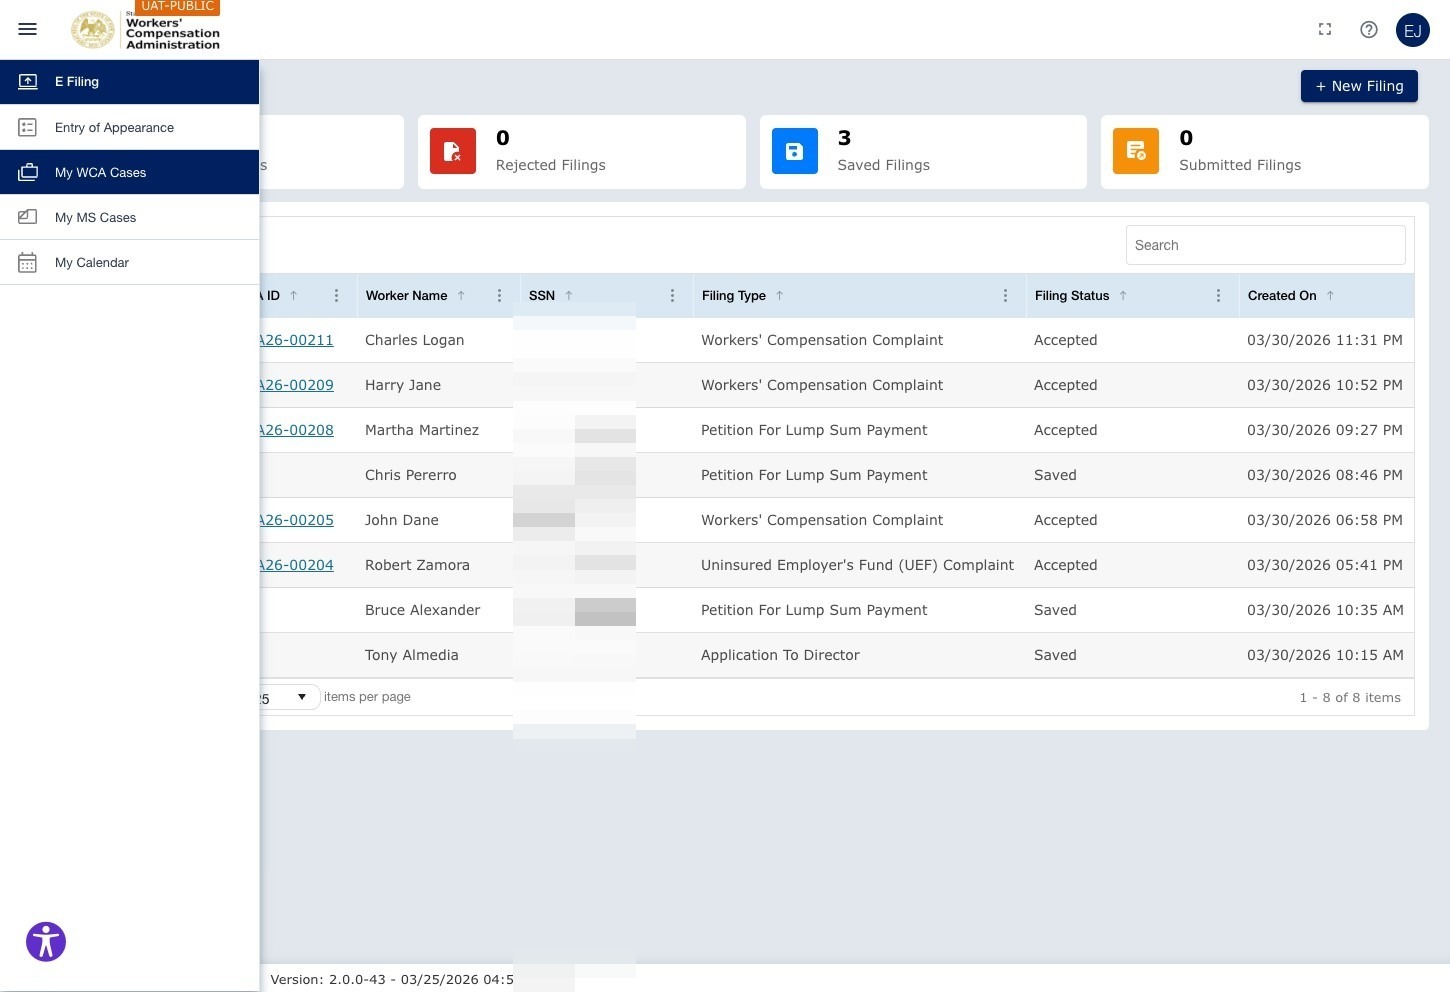Click the blue Saved Filings icon
Image resolution: width=1450 pixels, height=992 pixels.
coord(795,151)
